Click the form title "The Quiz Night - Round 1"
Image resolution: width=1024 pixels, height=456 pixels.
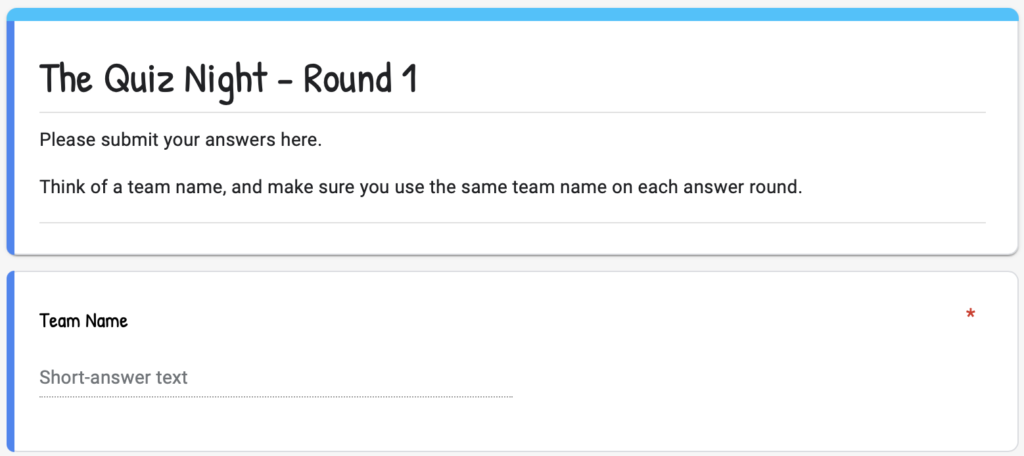pos(228,79)
